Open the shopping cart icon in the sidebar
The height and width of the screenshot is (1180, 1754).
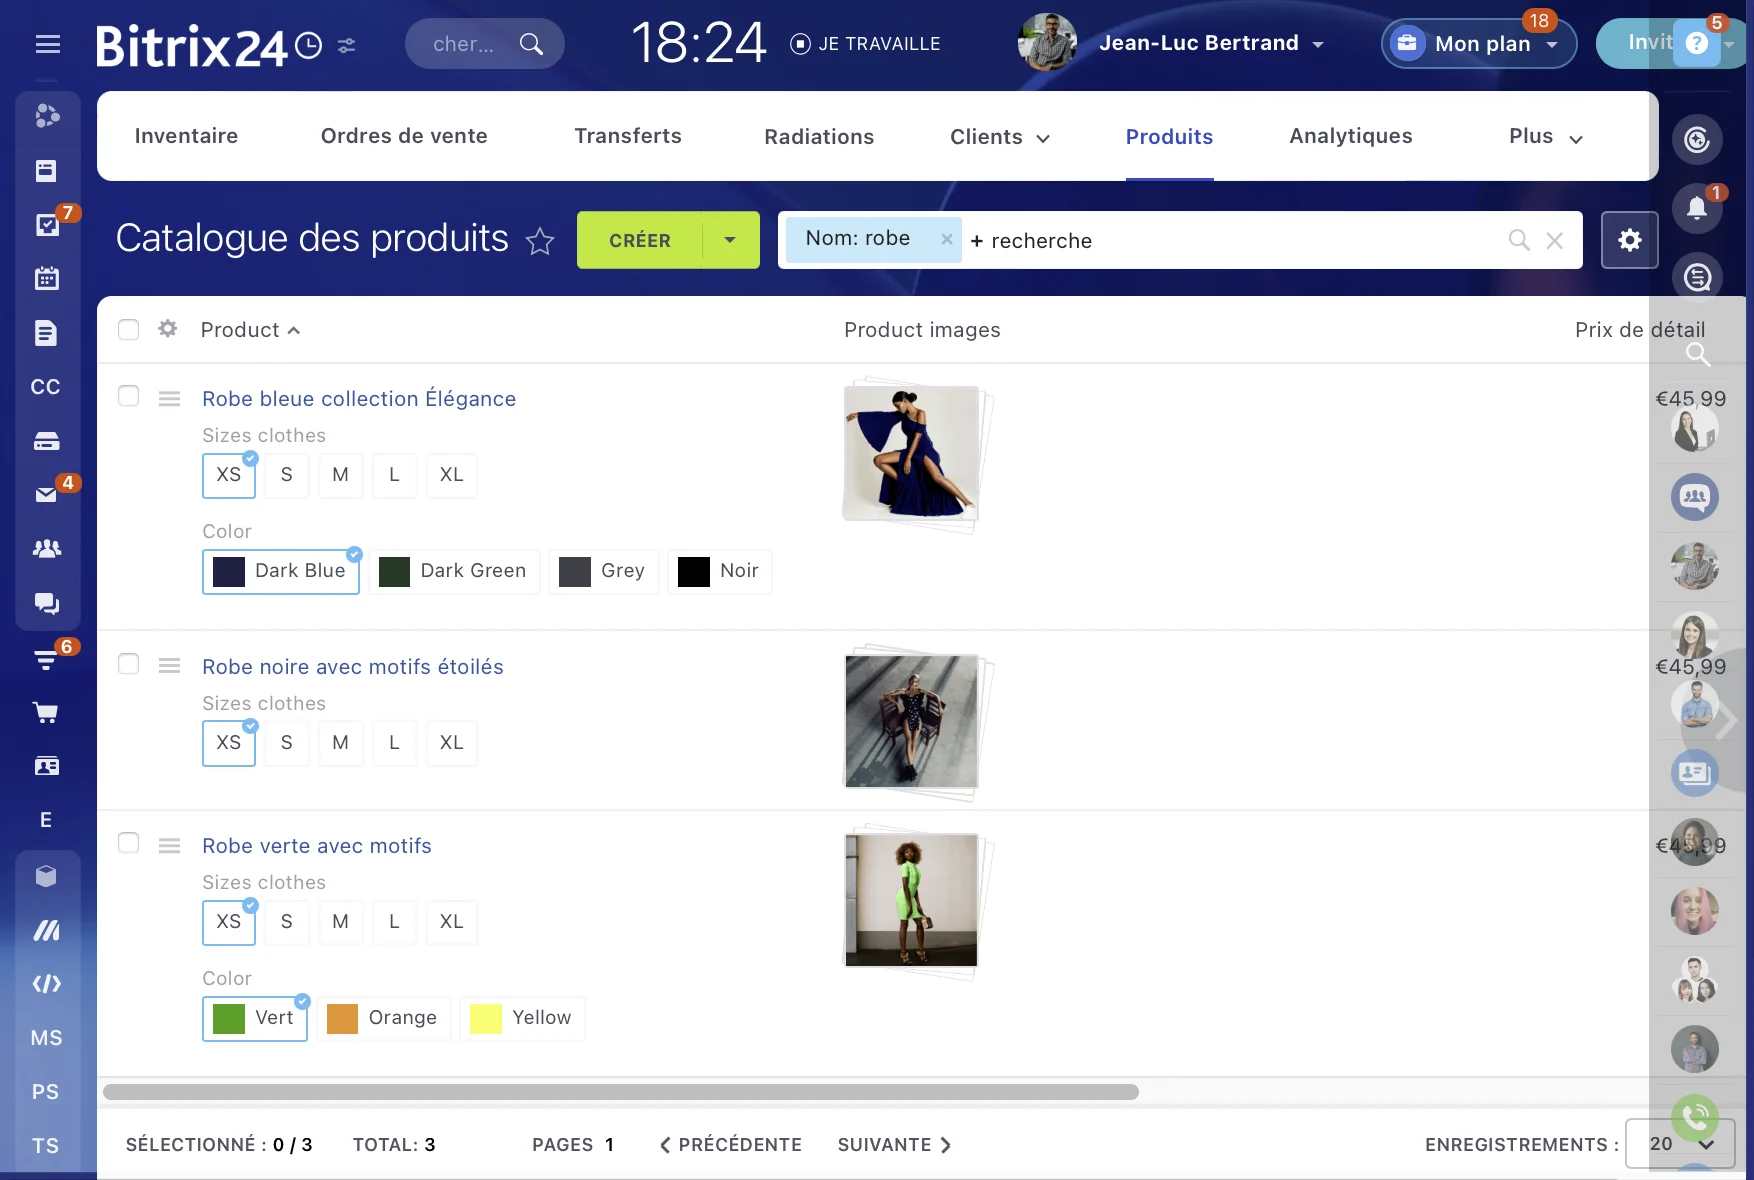(x=46, y=712)
